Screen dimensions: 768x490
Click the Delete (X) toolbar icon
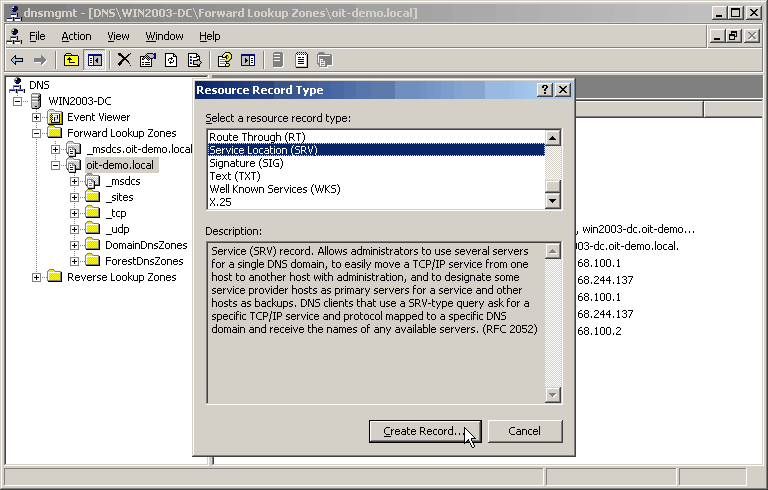point(124,60)
